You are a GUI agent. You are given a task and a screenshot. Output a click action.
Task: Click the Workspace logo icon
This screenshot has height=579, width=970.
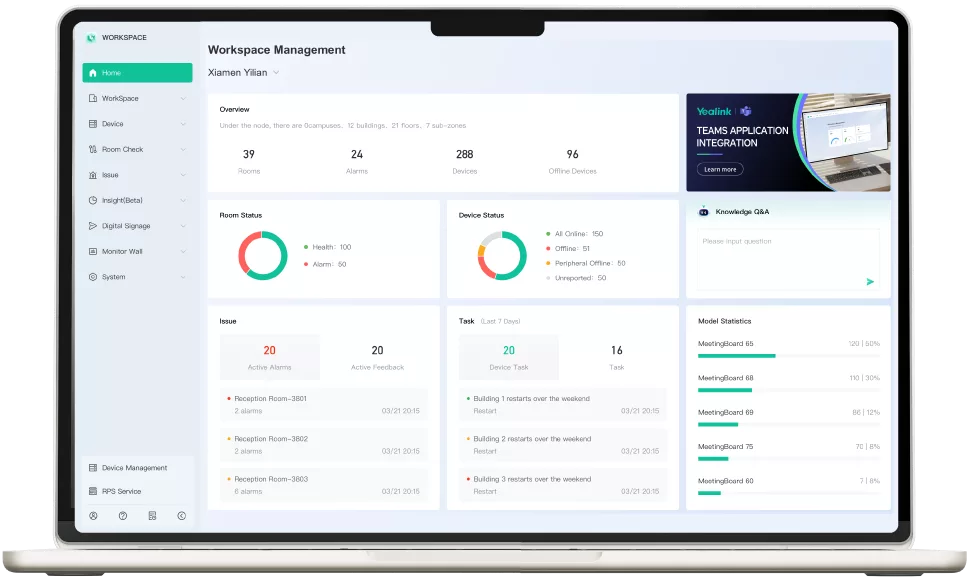pos(91,38)
